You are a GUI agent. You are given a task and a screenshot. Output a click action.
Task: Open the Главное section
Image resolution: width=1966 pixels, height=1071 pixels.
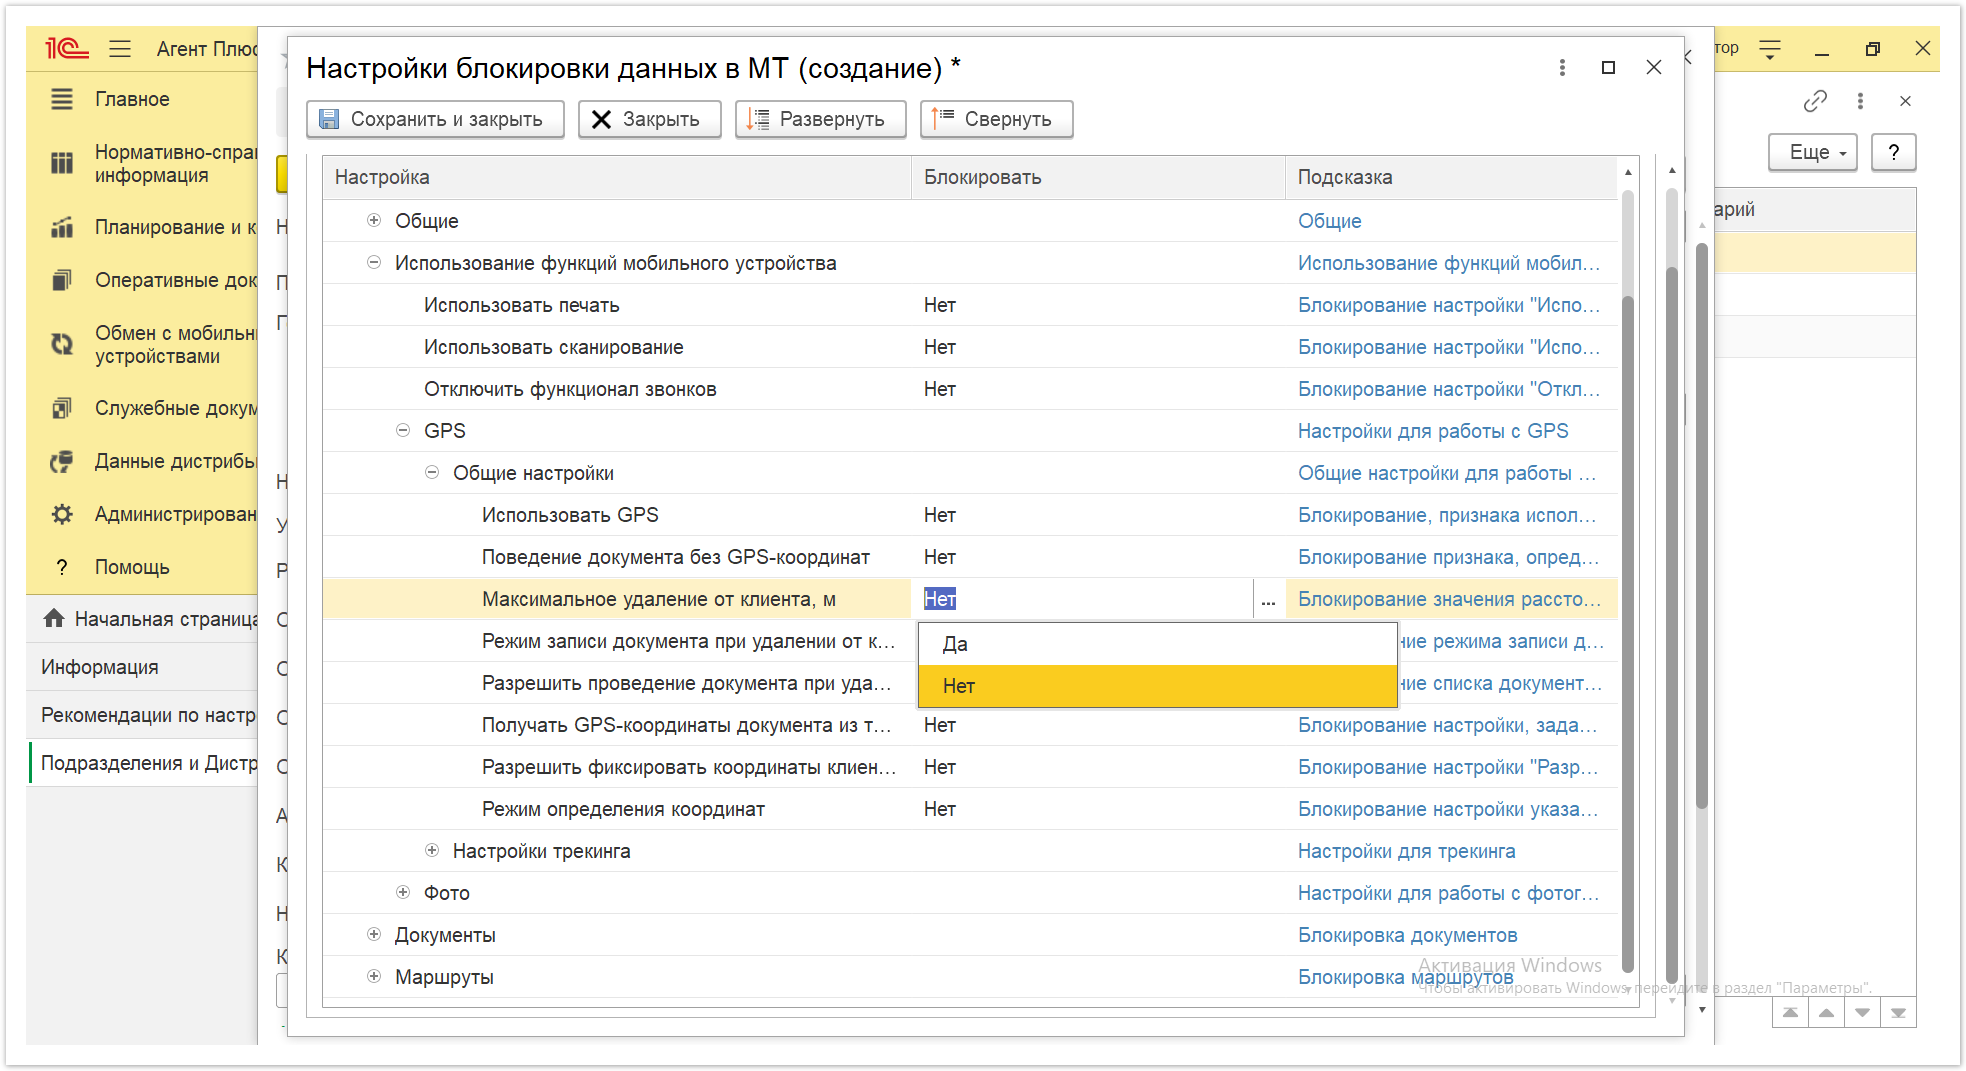click(x=132, y=99)
